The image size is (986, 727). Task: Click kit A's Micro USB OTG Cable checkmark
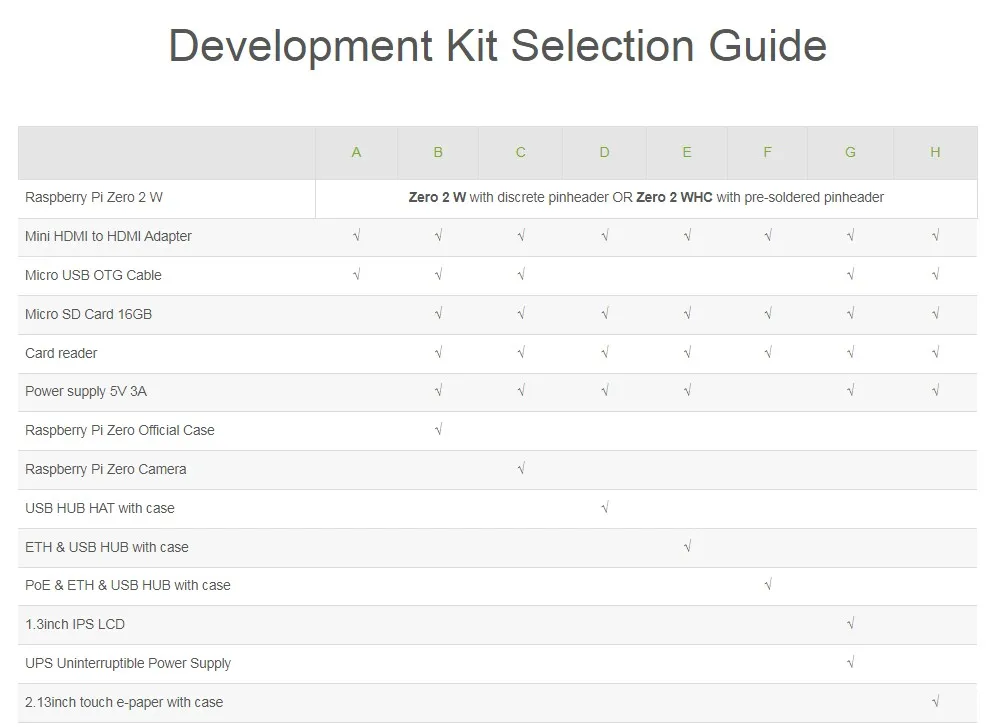(356, 275)
